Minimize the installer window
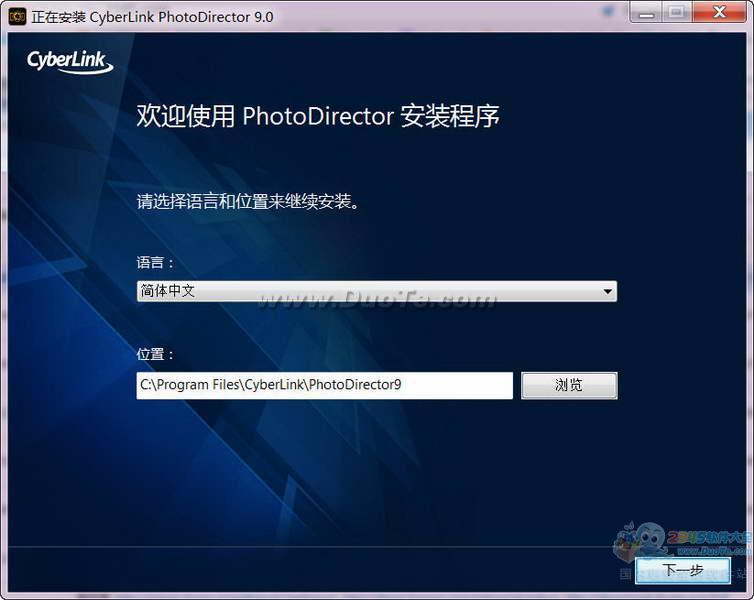This screenshot has height=600, width=754. coord(647,12)
